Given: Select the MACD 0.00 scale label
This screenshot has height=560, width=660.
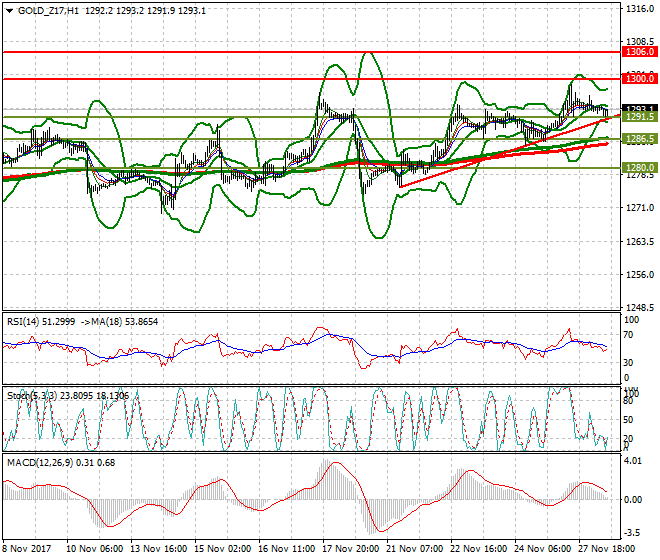Looking at the screenshot, I should [633, 500].
